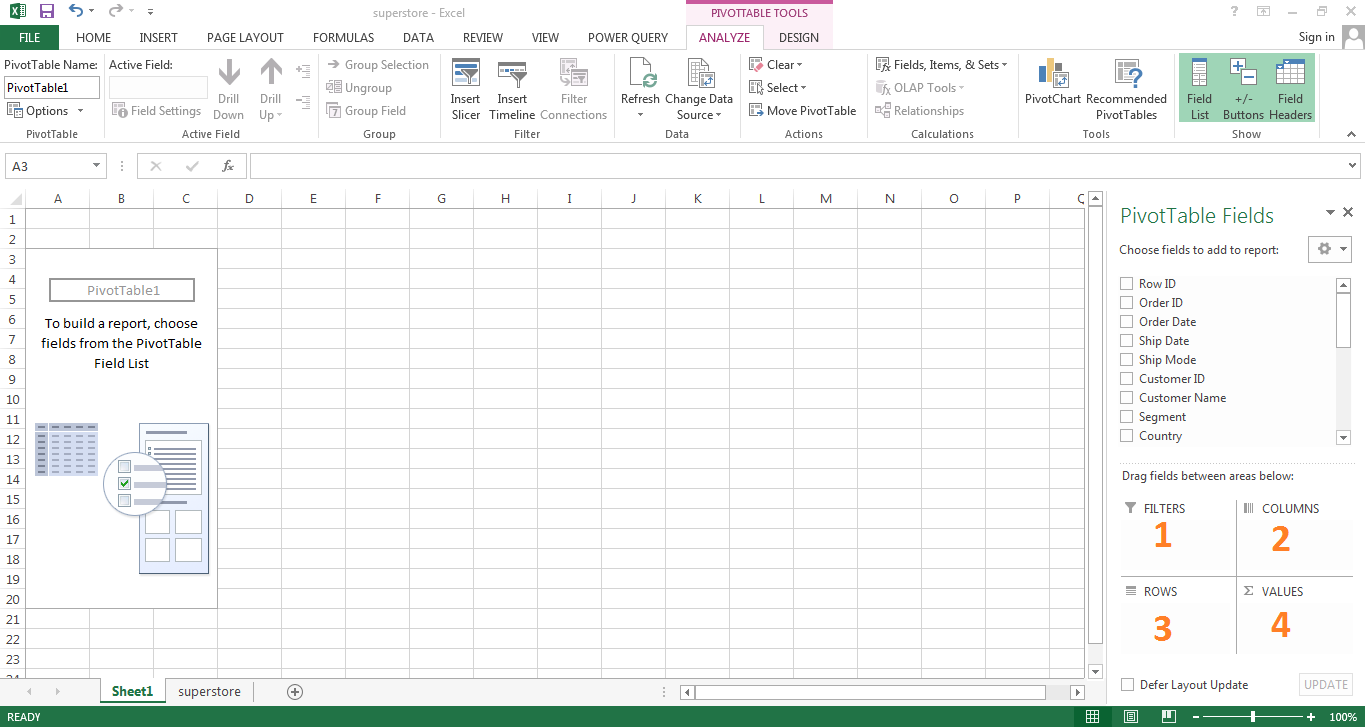Click the Insert Slicer icon
Image resolution: width=1365 pixels, height=727 pixels.
coord(465,75)
